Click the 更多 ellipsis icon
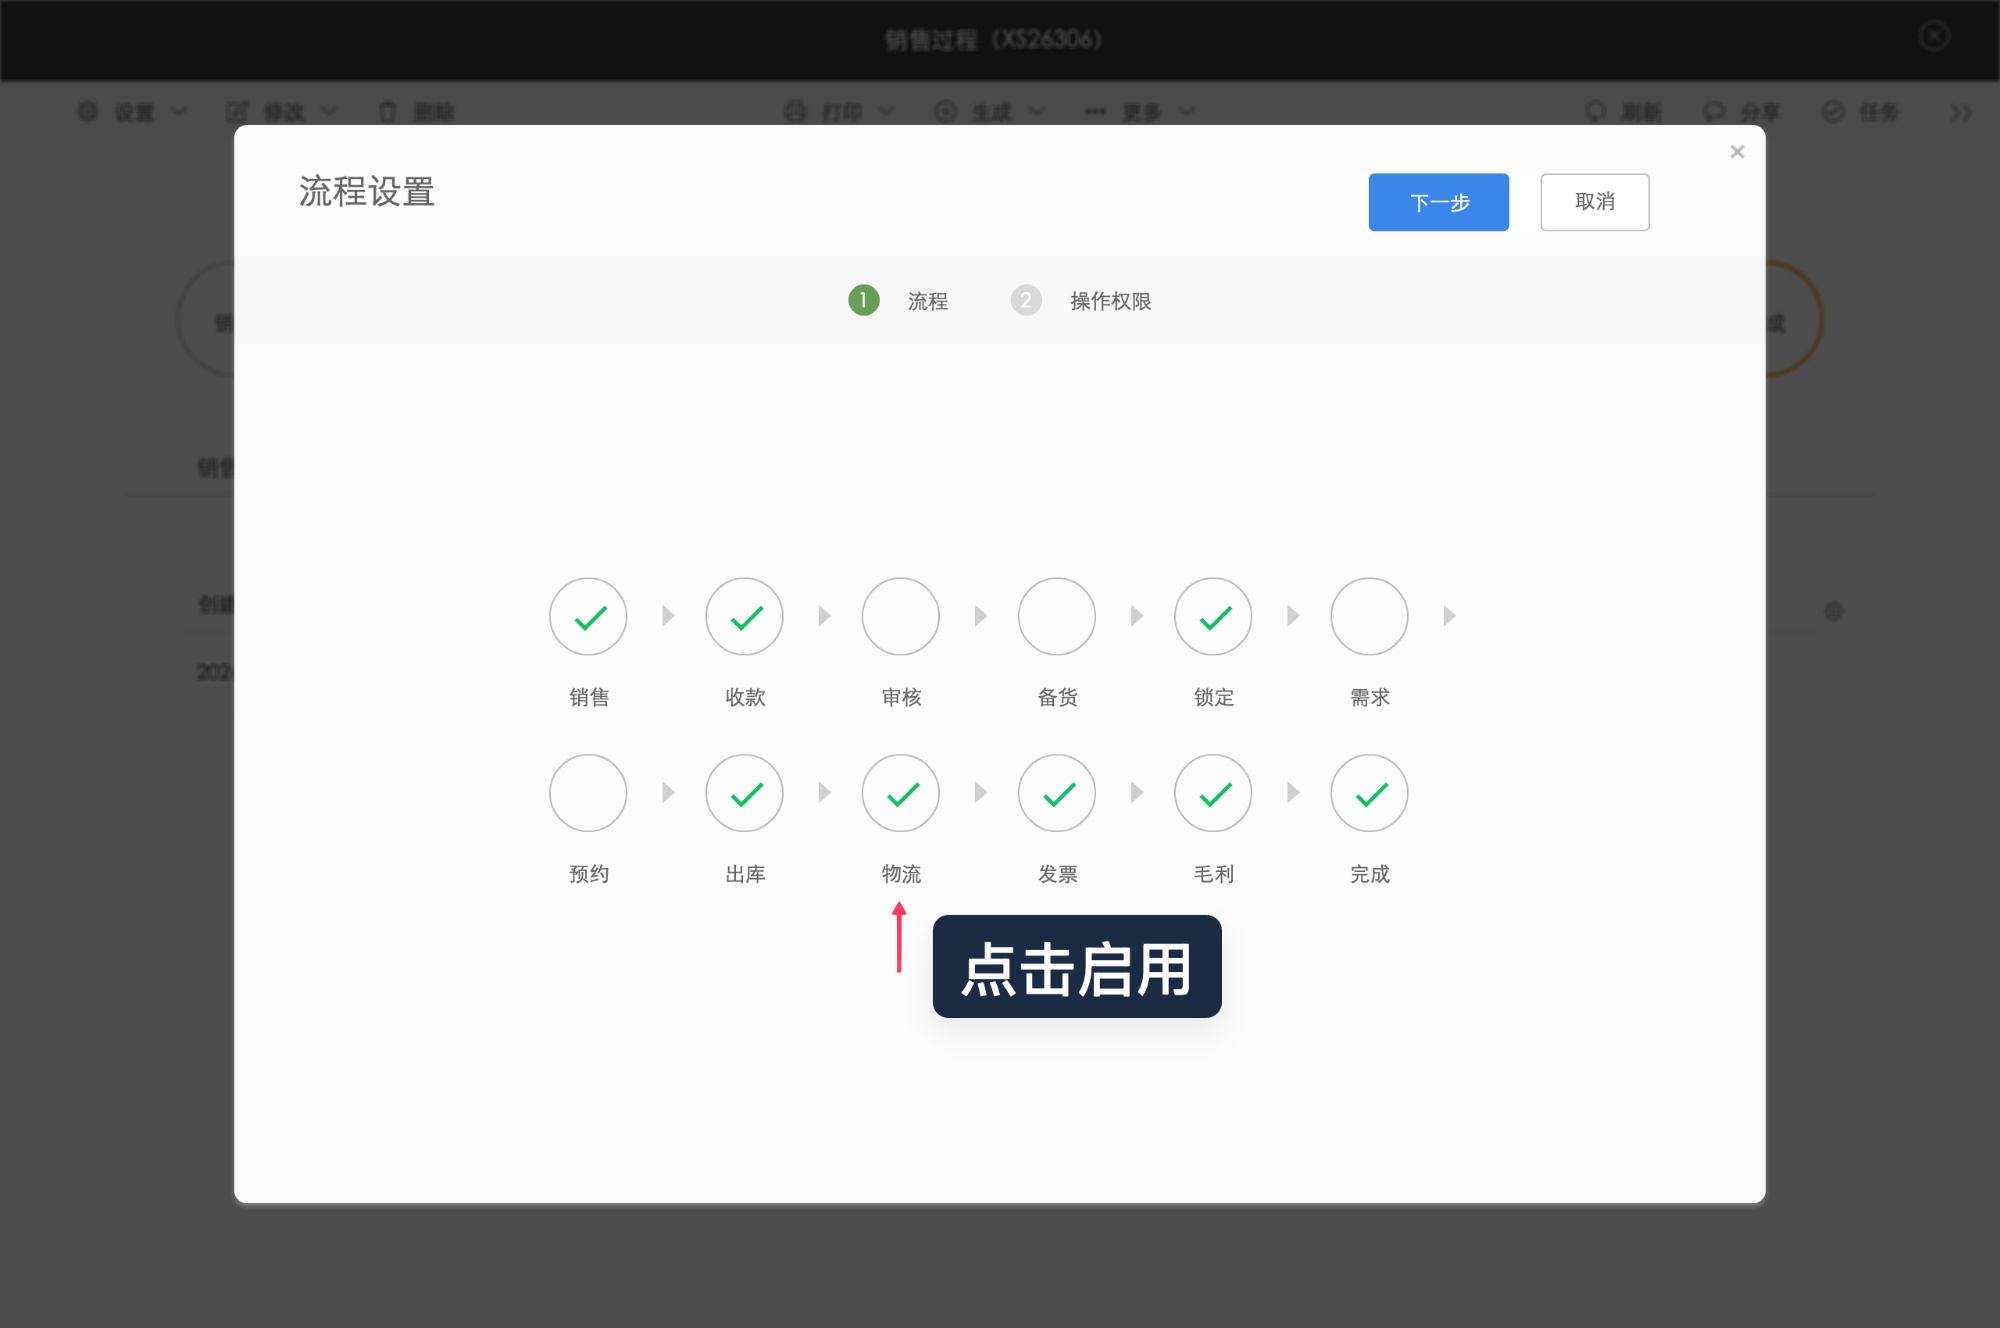This screenshot has width=2000, height=1328. (1095, 111)
